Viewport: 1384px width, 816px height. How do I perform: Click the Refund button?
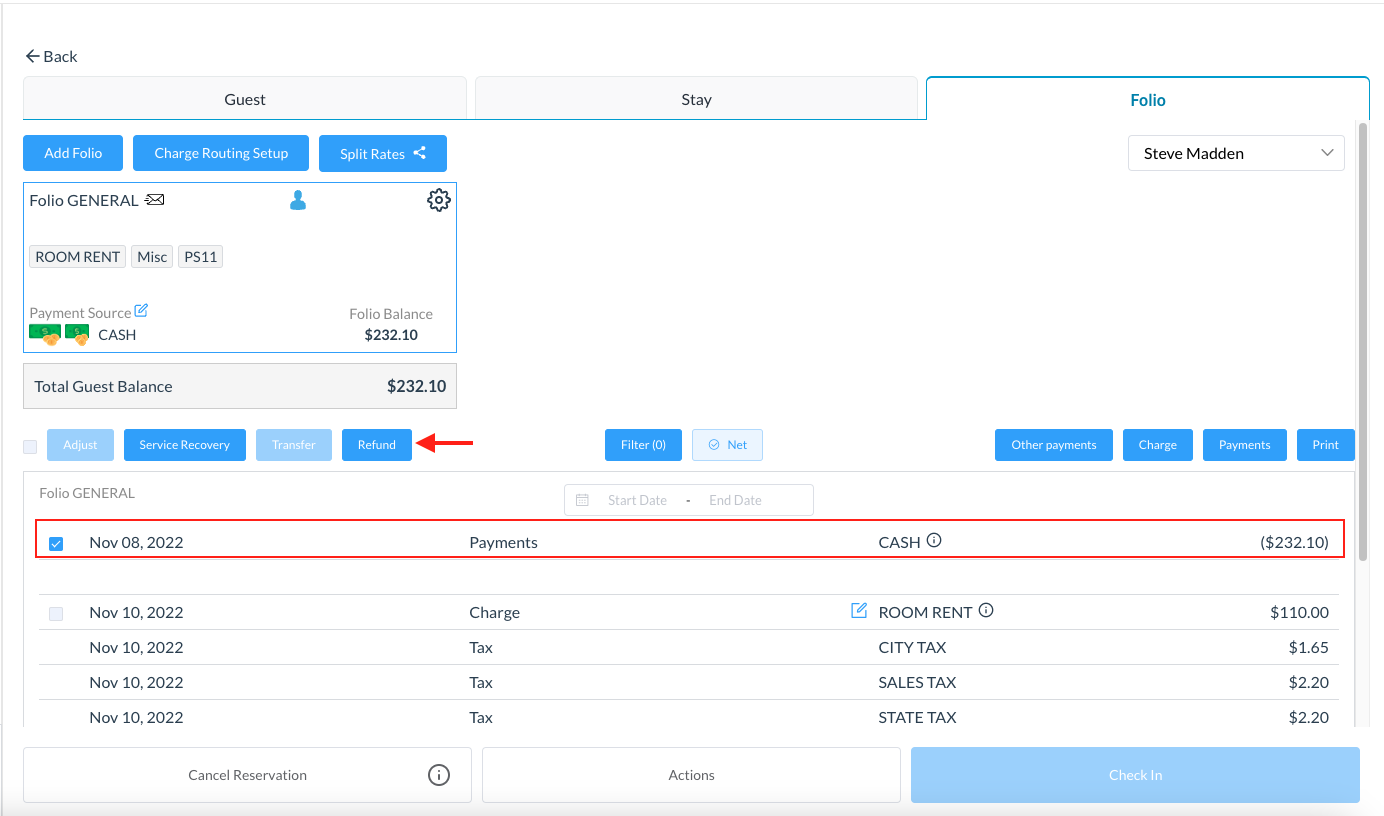point(377,445)
